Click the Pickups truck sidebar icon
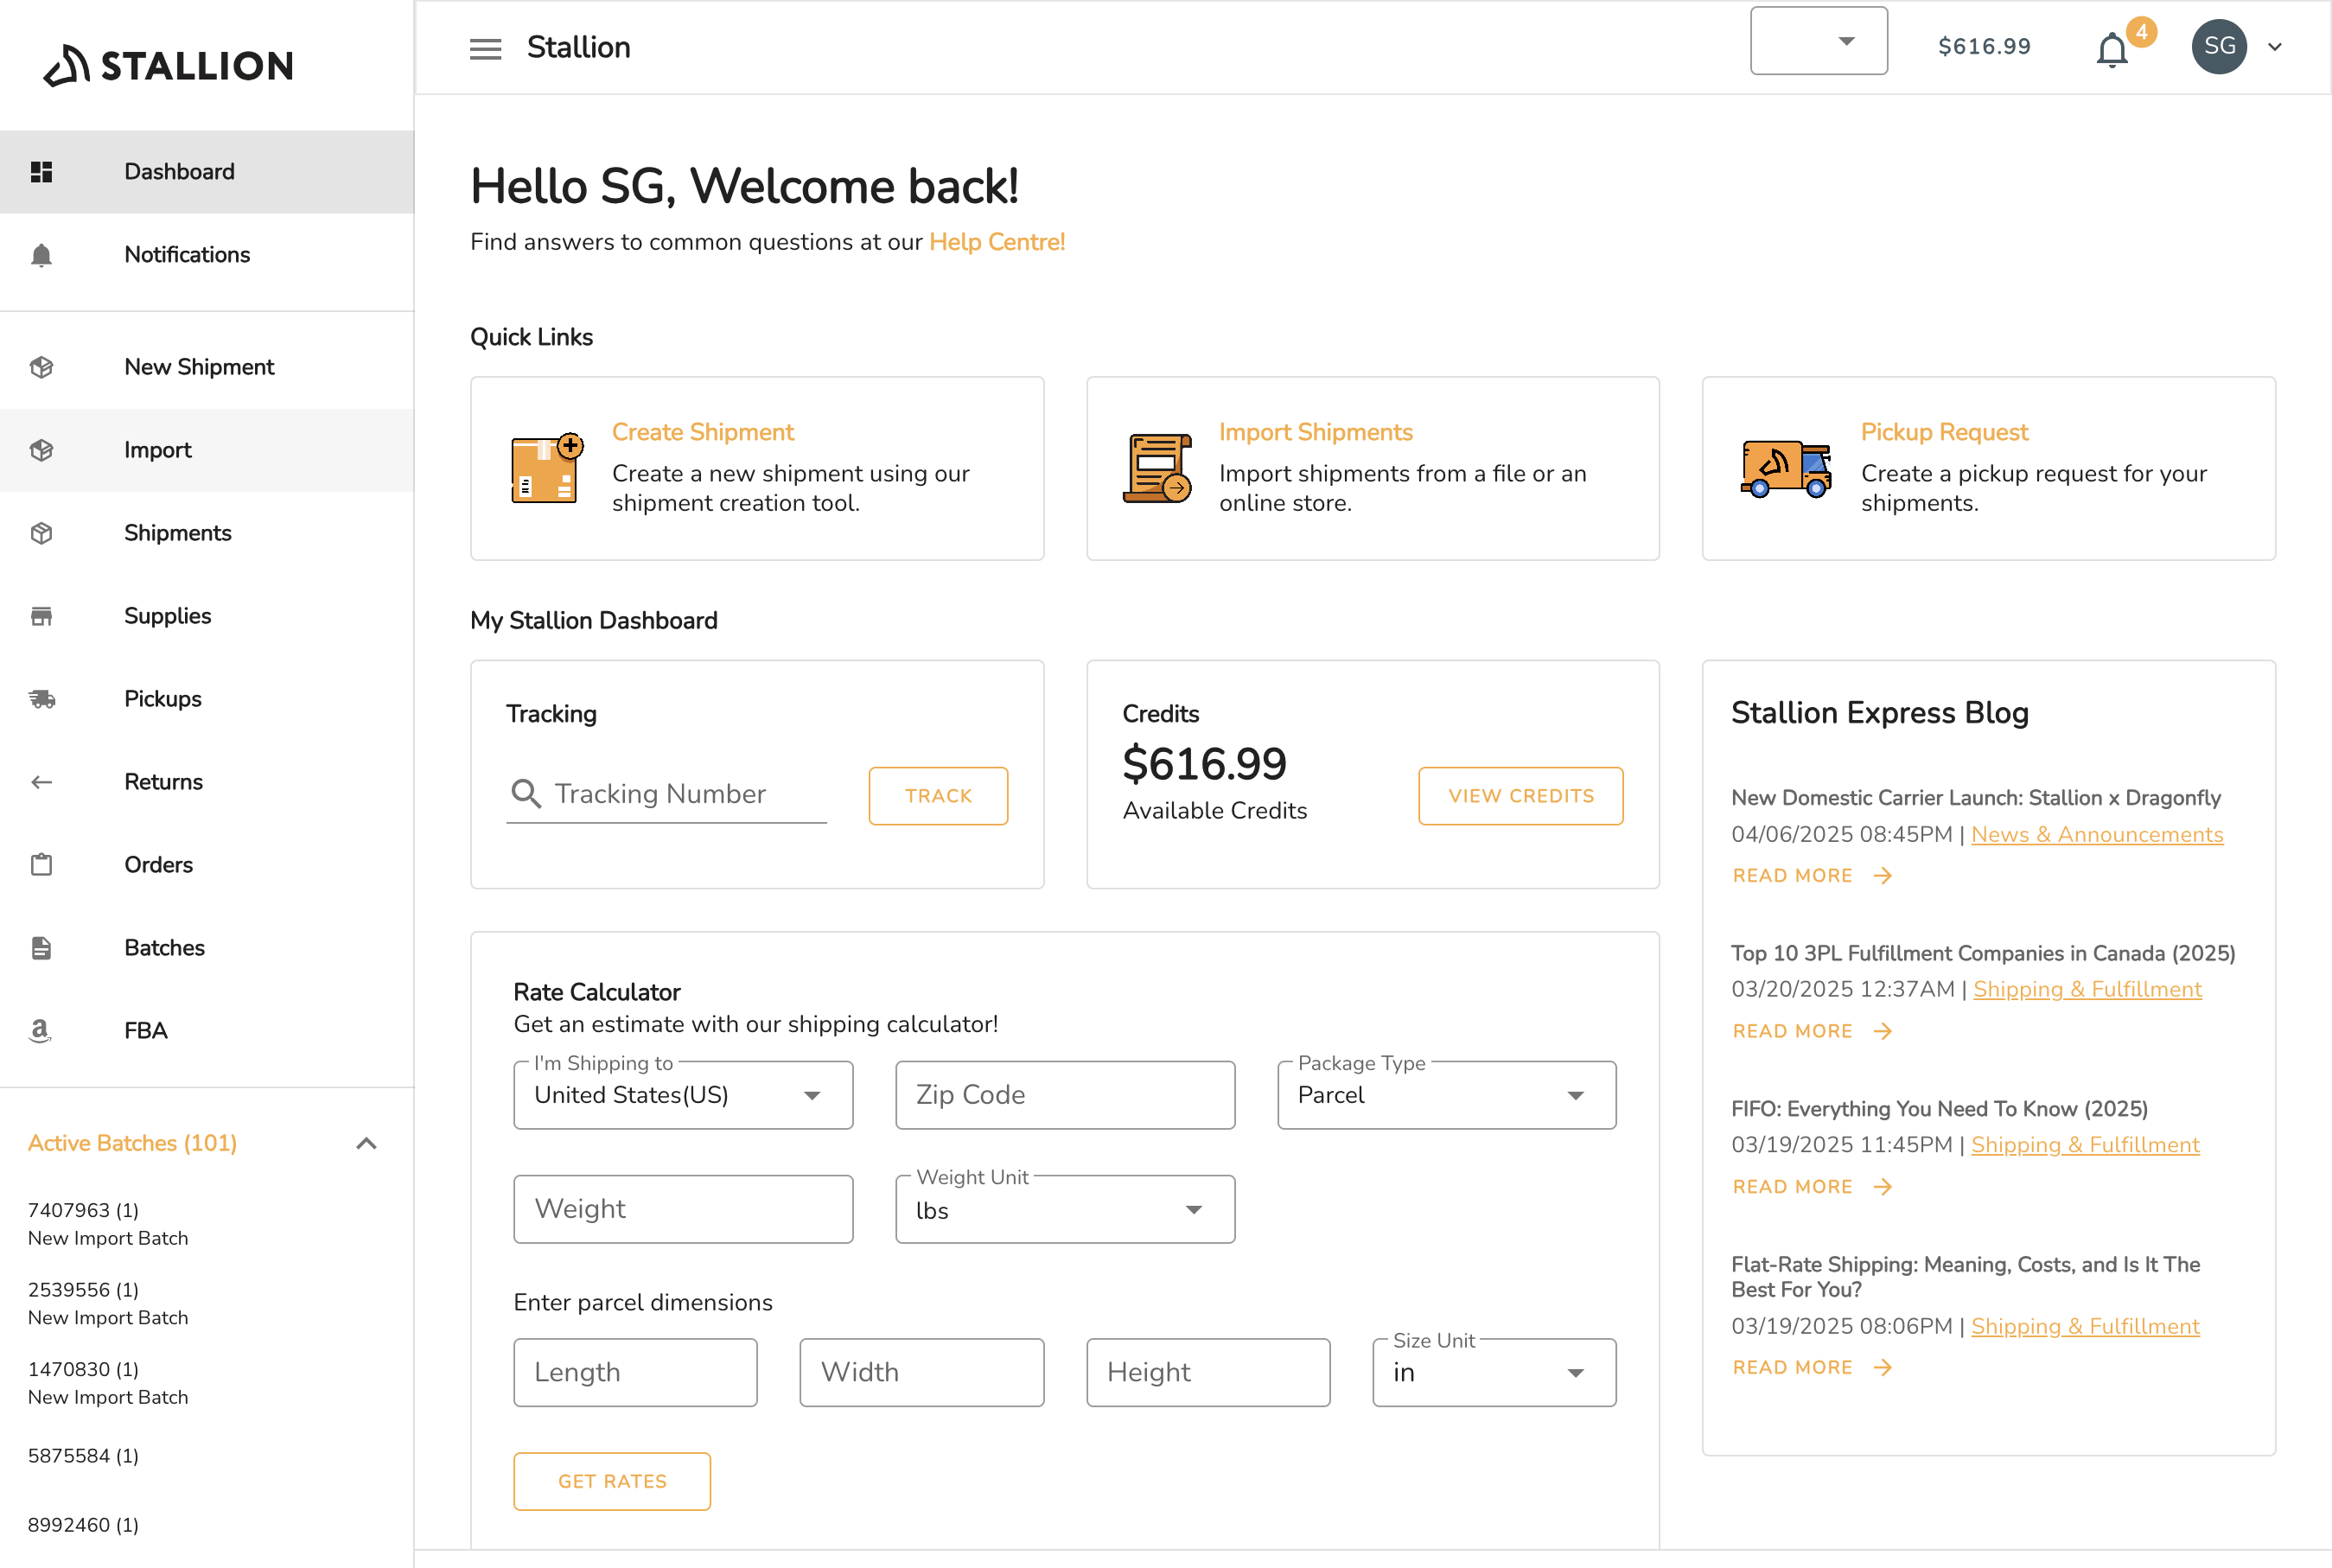This screenshot has width=2332, height=1568. click(x=41, y=699)
